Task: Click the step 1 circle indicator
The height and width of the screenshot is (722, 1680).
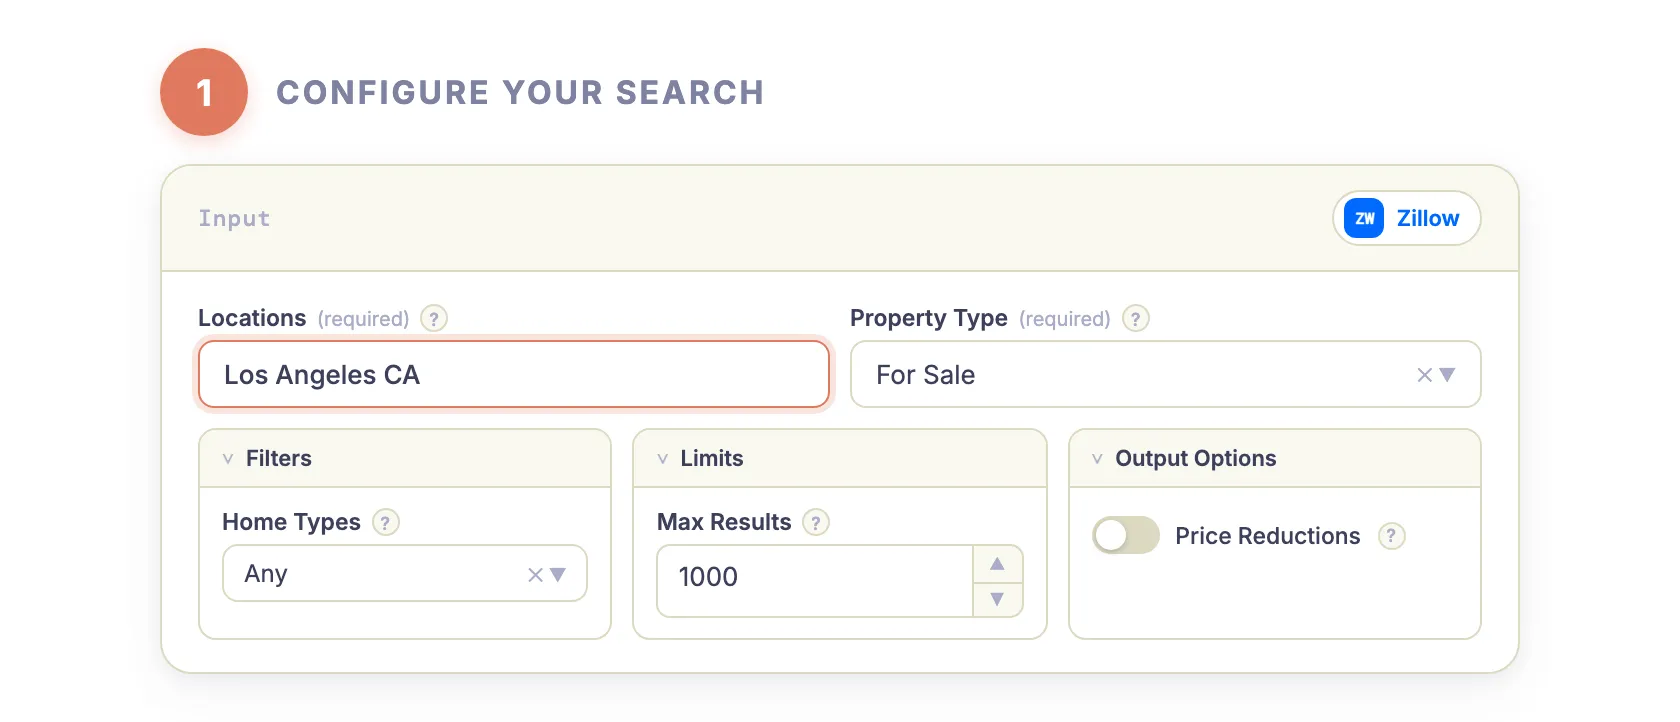Action: coord(203,92)
